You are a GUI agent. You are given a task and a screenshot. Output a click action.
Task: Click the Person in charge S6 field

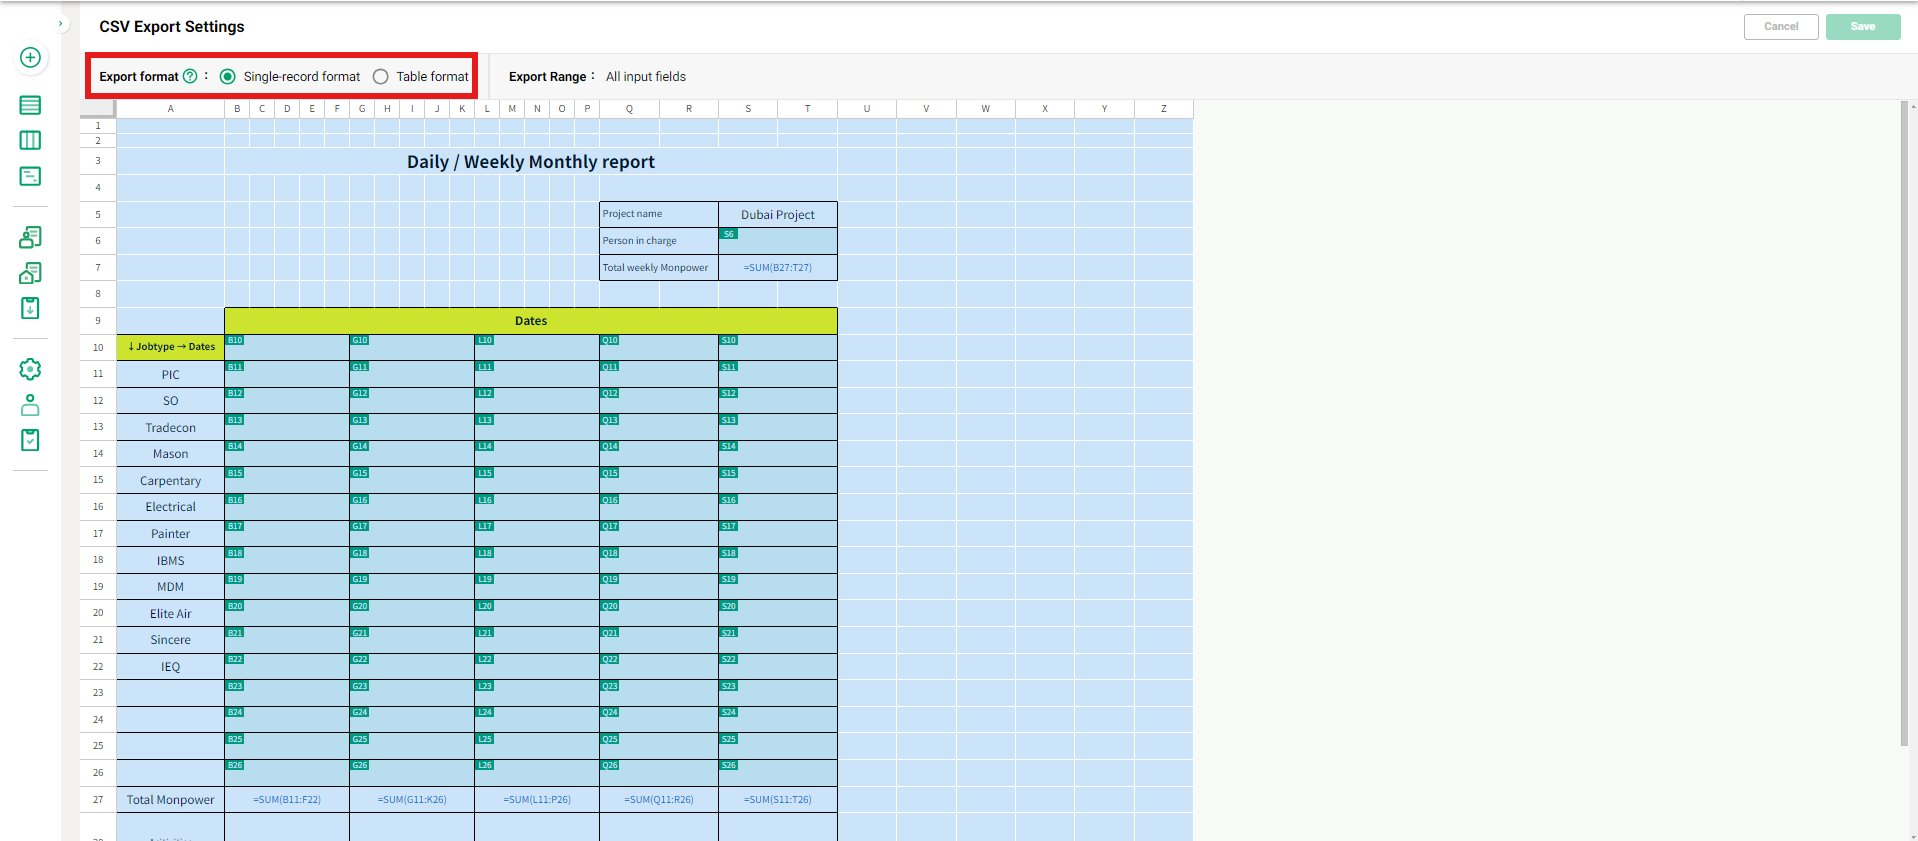(777, 241)
